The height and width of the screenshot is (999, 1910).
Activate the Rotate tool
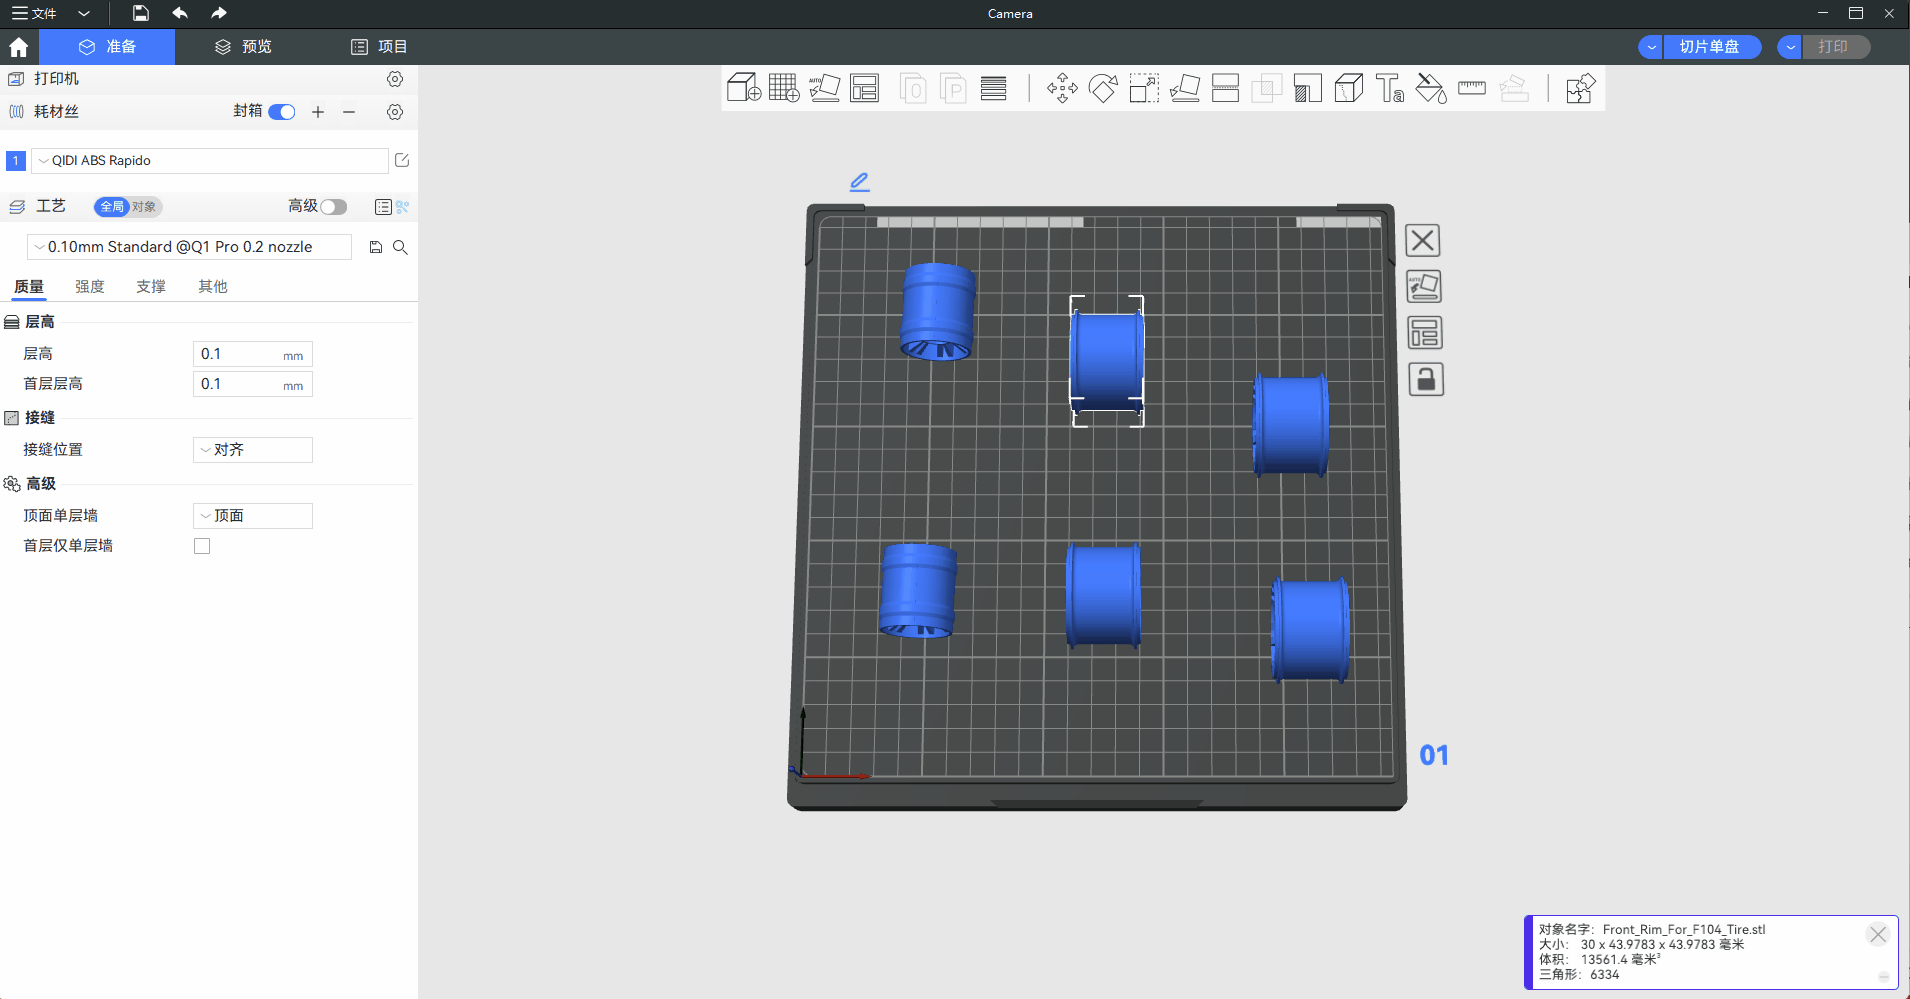click(x=1103, y=89)
